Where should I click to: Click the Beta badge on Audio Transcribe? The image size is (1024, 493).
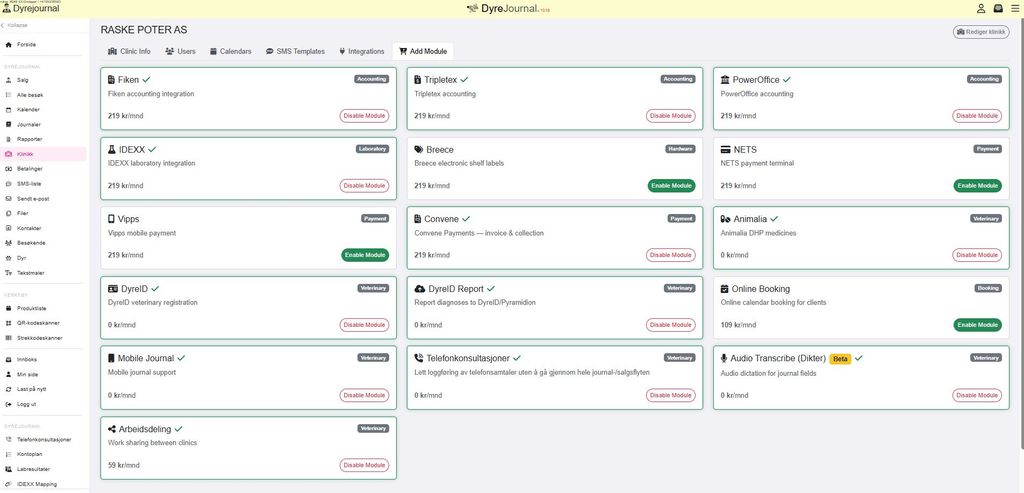point(840,358)
